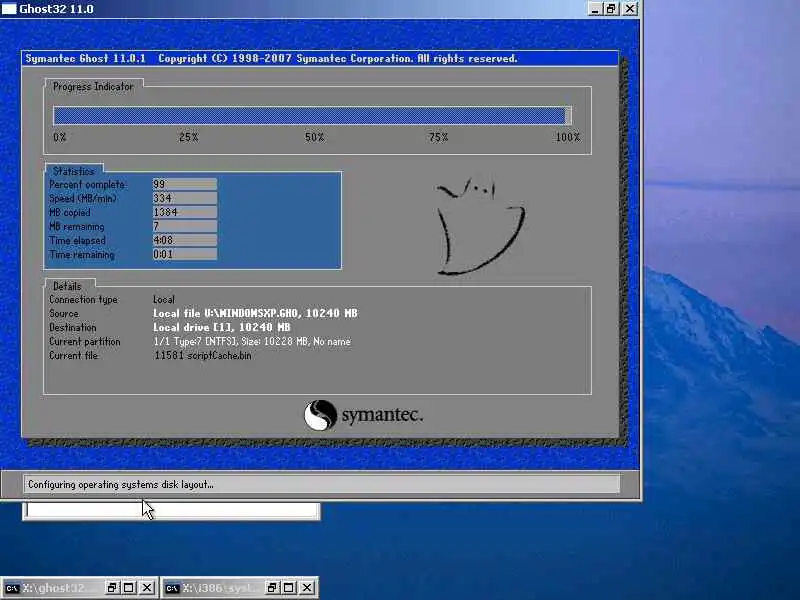
Task: Click the 100% mark under progress bar
Action: [x=568, y=137]
